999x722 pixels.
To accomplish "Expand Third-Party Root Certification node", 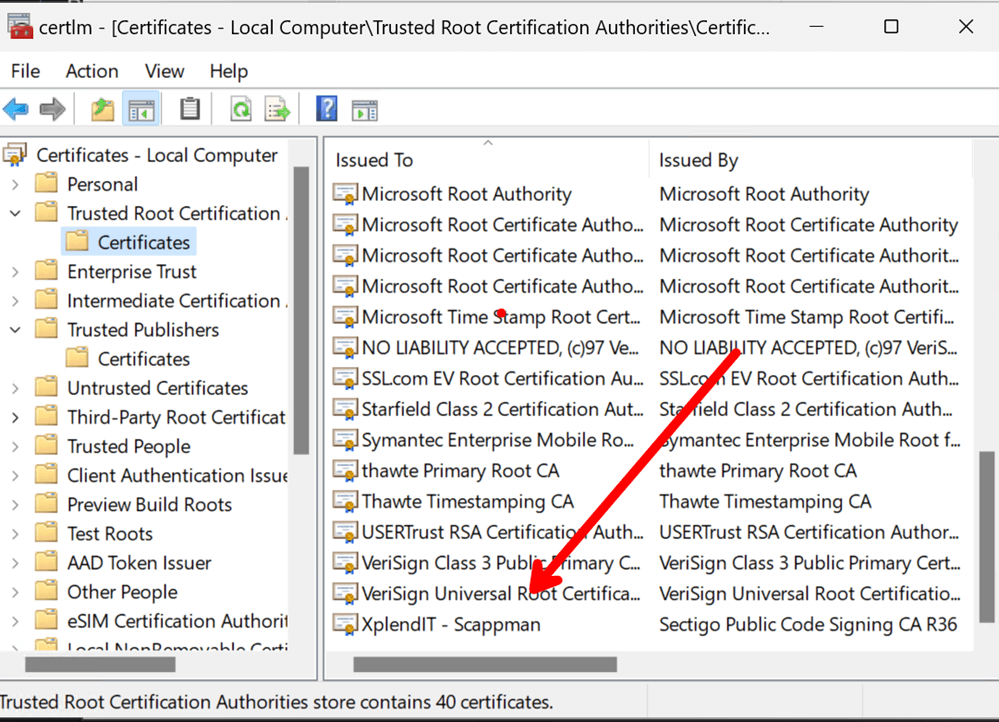I will pyautogui.click(x=15, y=417).
